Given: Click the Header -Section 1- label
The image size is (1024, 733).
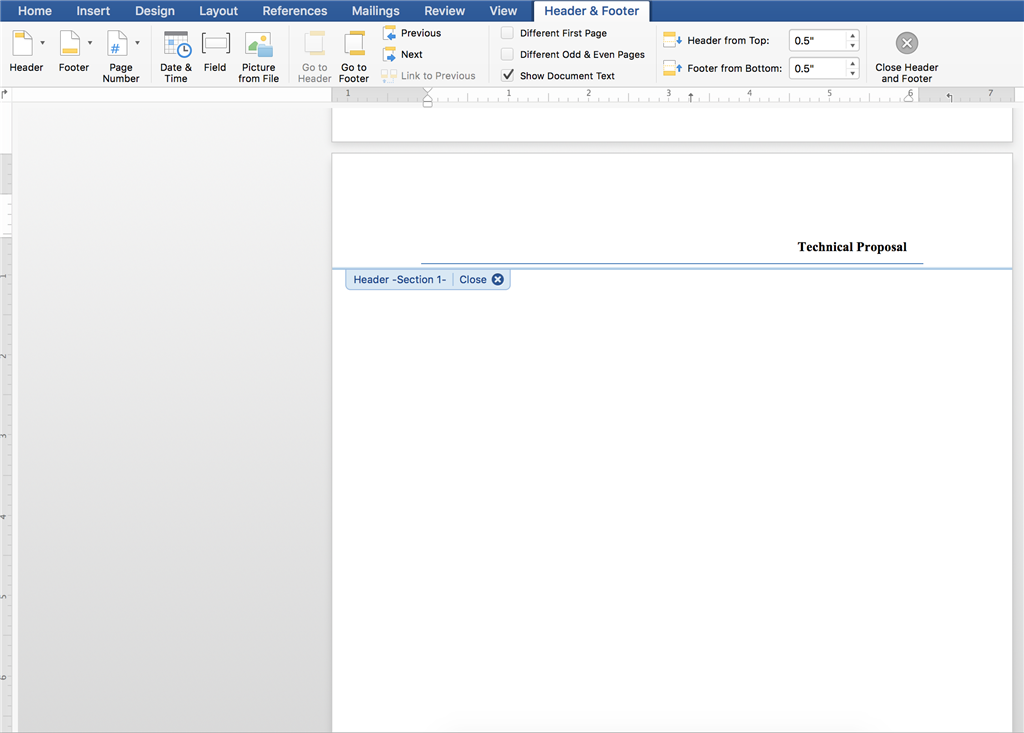Looking at the screenshot, I should [x=400, y=280].
